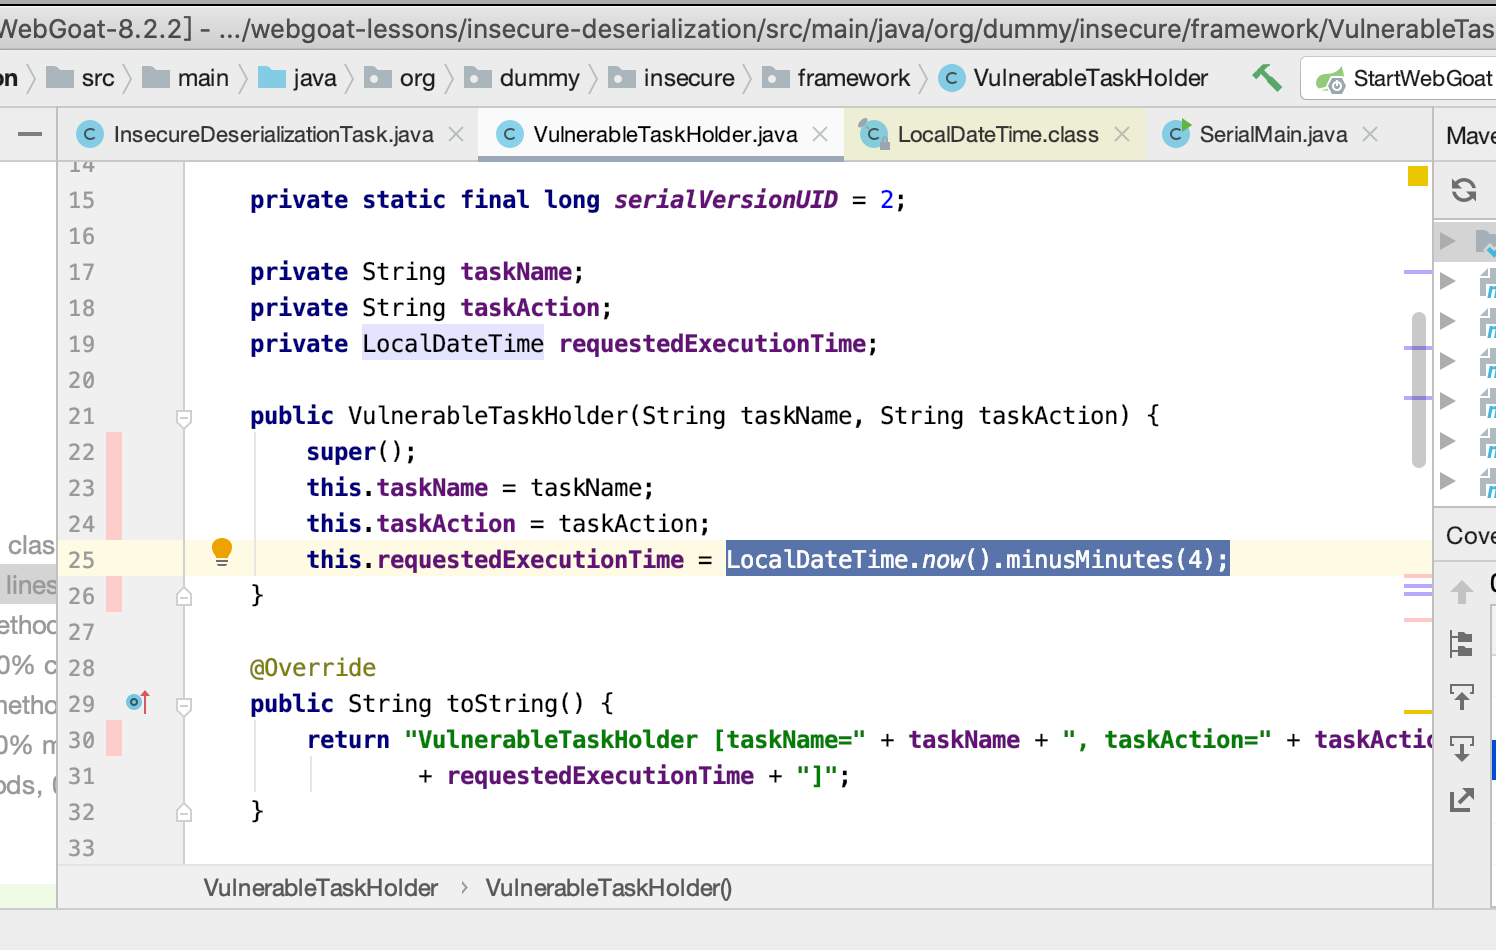Toggle Flatten Packages in Coverage panel
Image resolution: width=1496 pixels, height=950 pixels.
pos(1462,645)
